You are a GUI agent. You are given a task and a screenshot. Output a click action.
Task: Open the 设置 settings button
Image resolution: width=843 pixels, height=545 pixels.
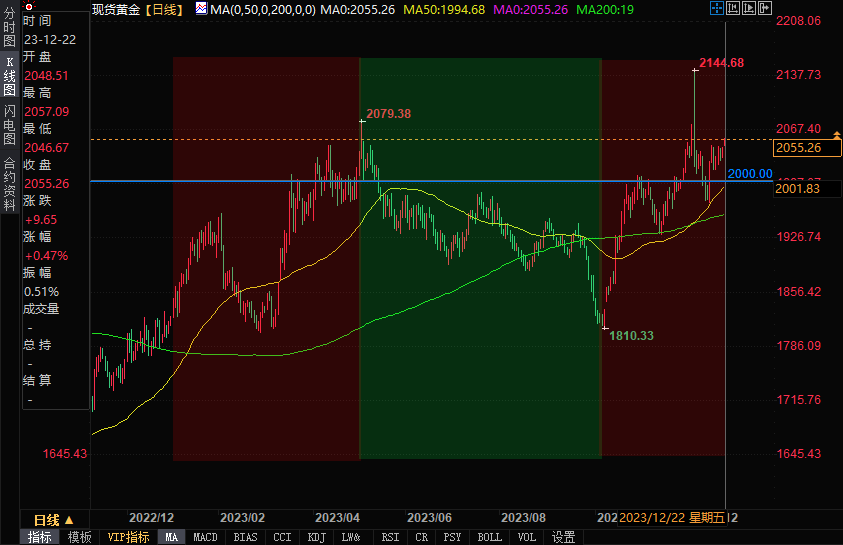[563, 537]
